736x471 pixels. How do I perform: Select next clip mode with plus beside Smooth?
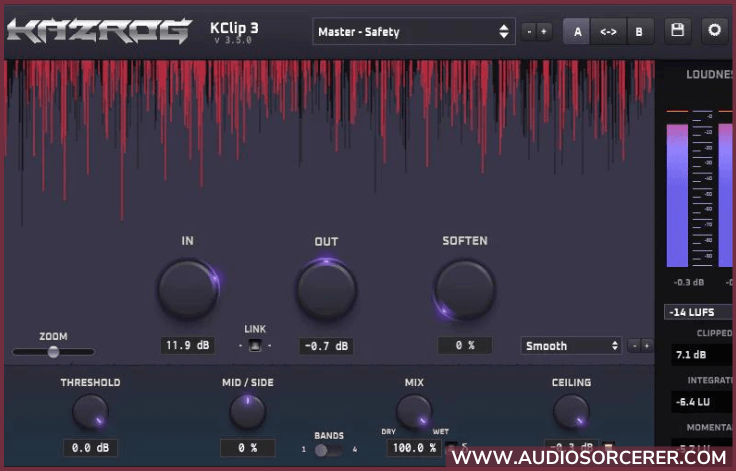647,346
